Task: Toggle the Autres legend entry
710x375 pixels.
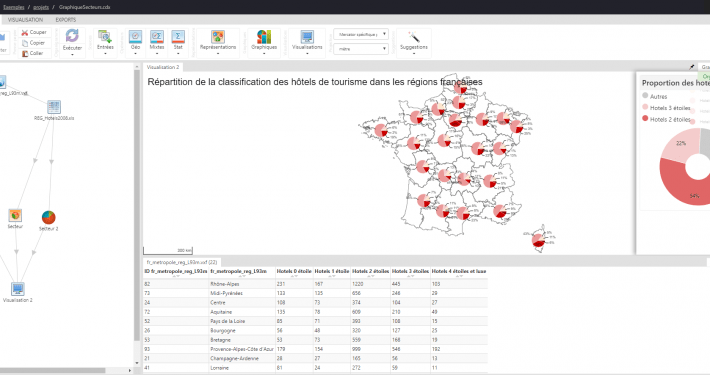Action: point(654,96)
